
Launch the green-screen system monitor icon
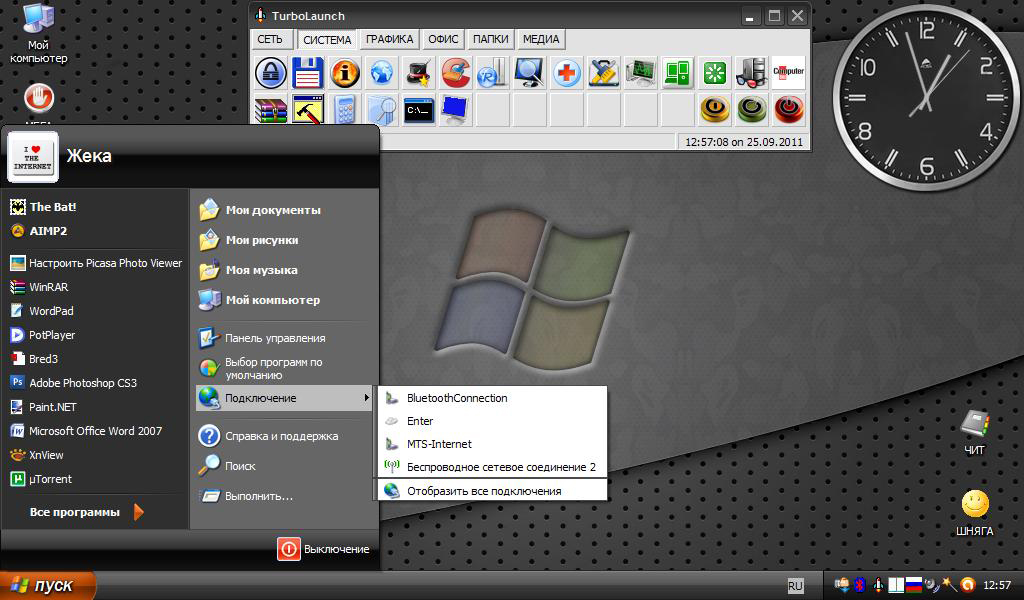pos(641,72)
